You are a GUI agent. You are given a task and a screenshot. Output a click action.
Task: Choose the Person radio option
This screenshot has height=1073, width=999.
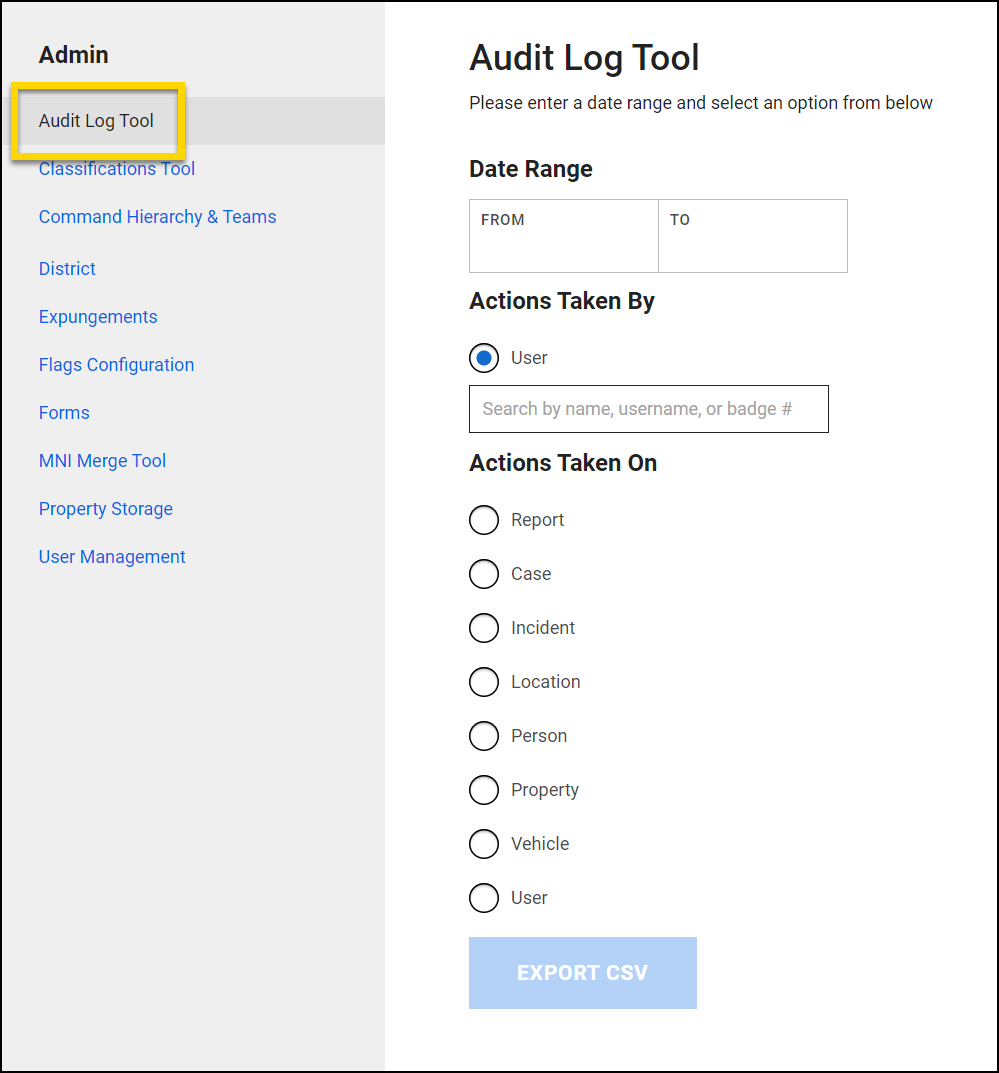[x=484, y=736]
